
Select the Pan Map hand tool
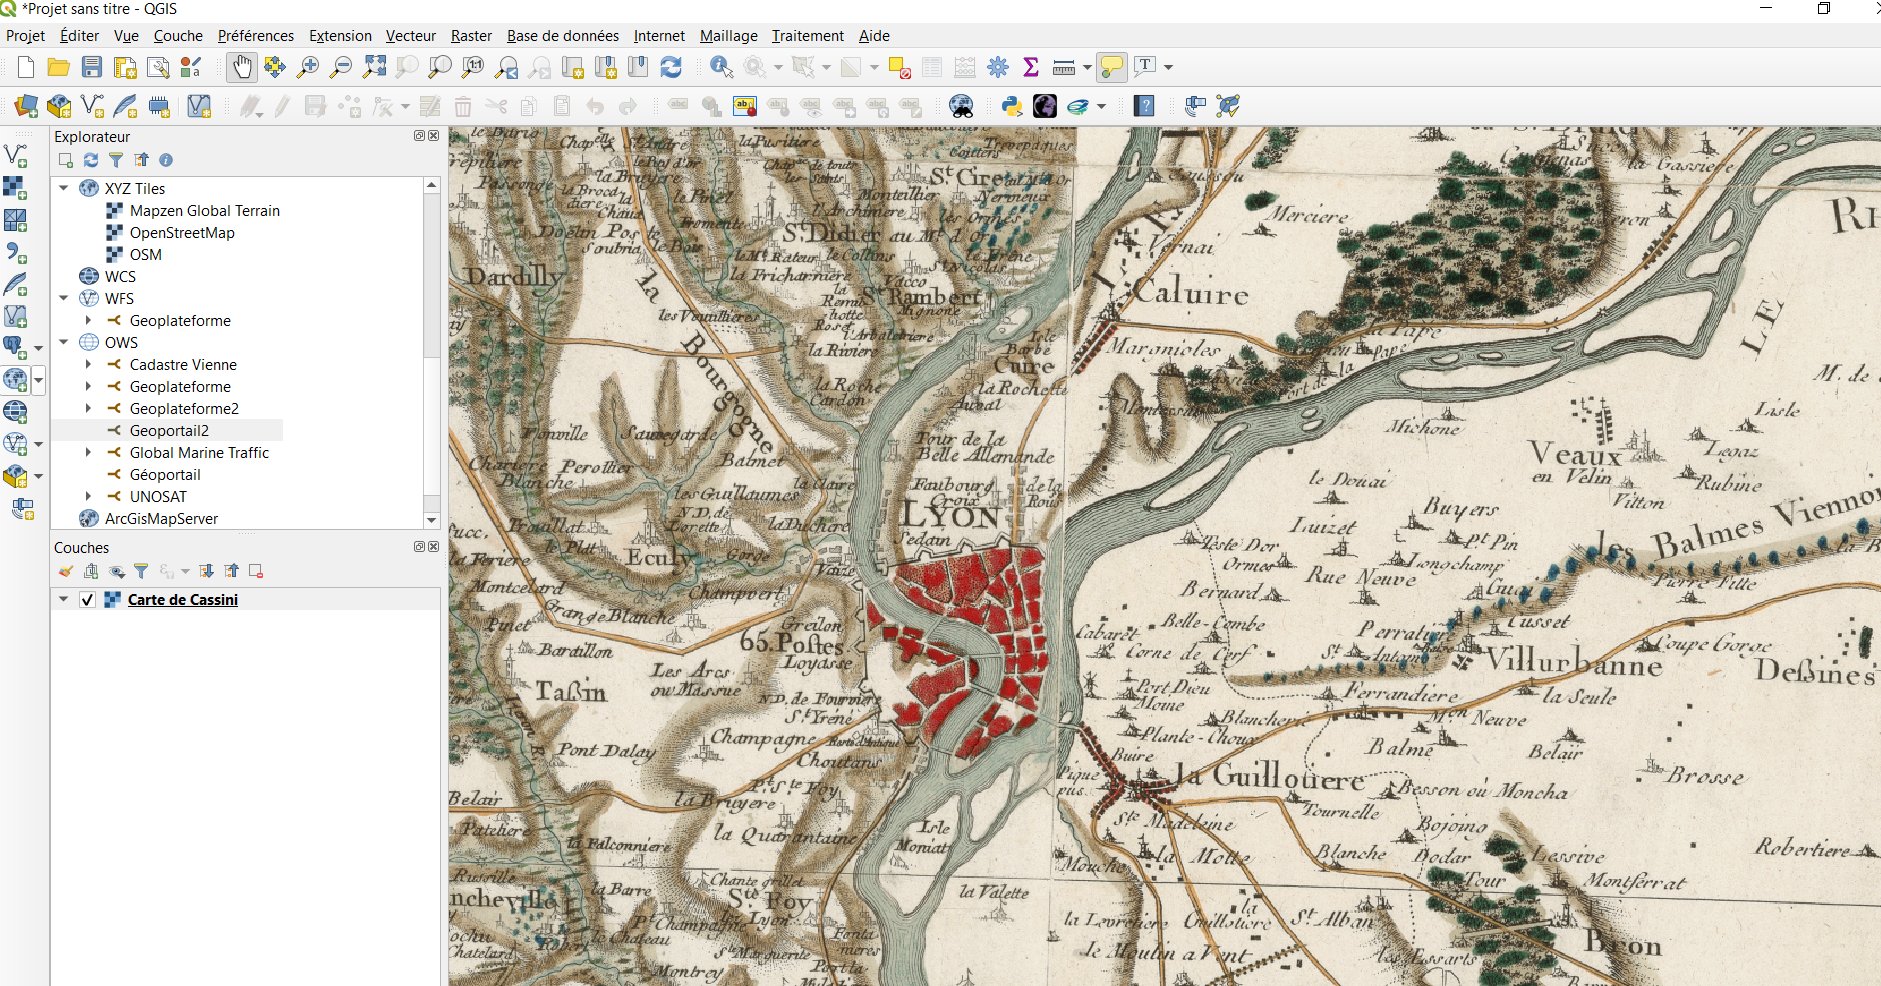coord(242,67)
